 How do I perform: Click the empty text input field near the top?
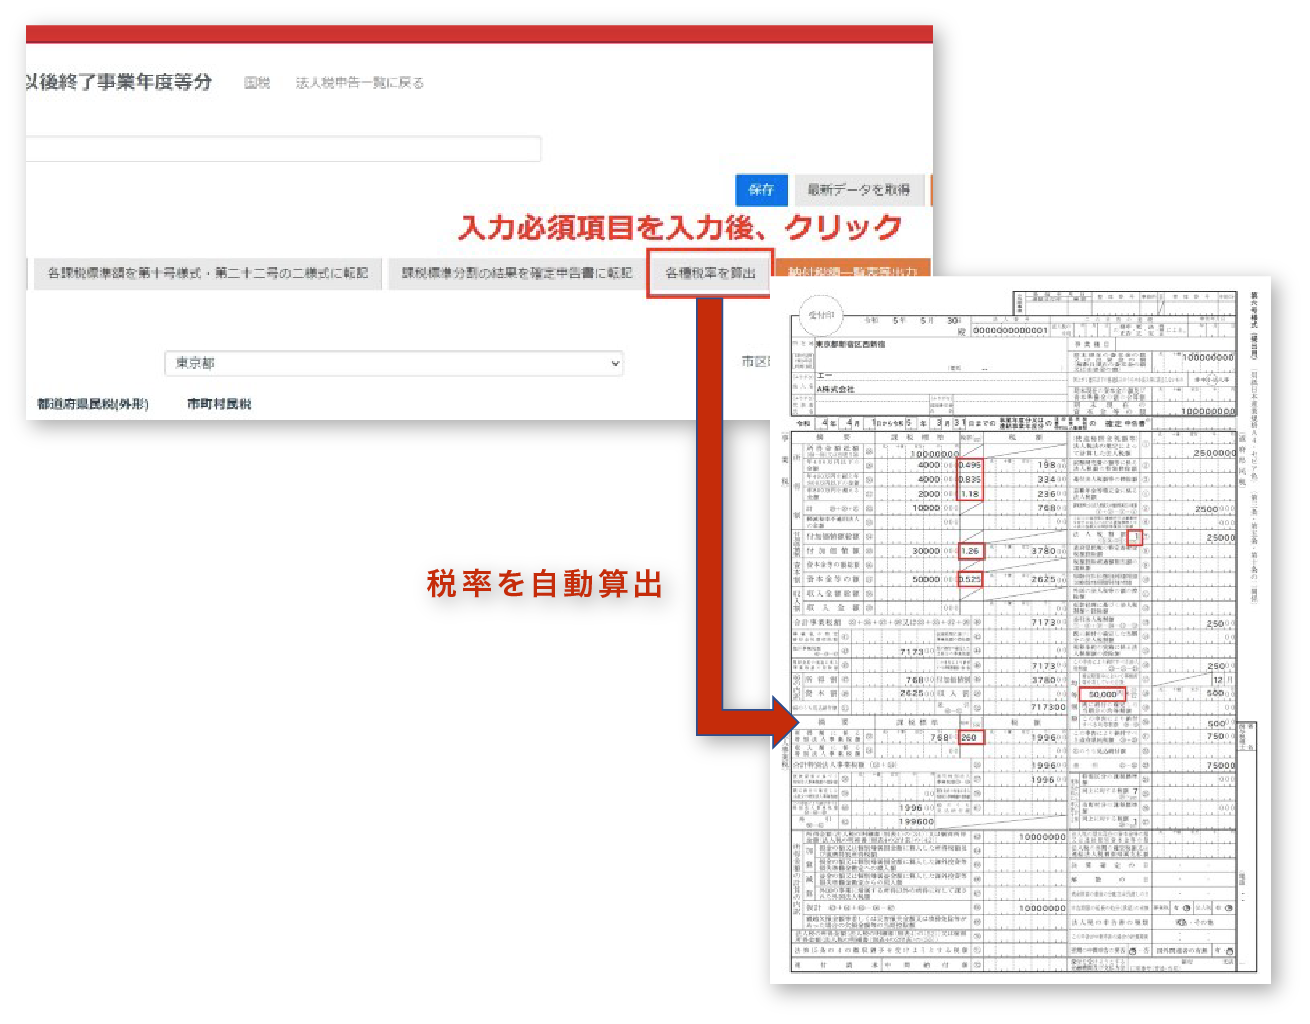click(x=283, y=148)
